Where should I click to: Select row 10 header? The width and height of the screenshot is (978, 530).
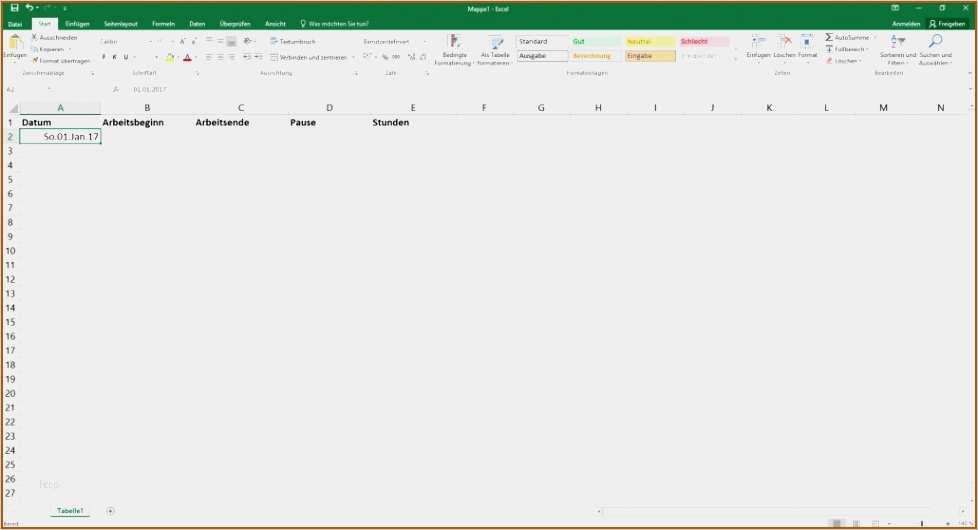[10, 251]
